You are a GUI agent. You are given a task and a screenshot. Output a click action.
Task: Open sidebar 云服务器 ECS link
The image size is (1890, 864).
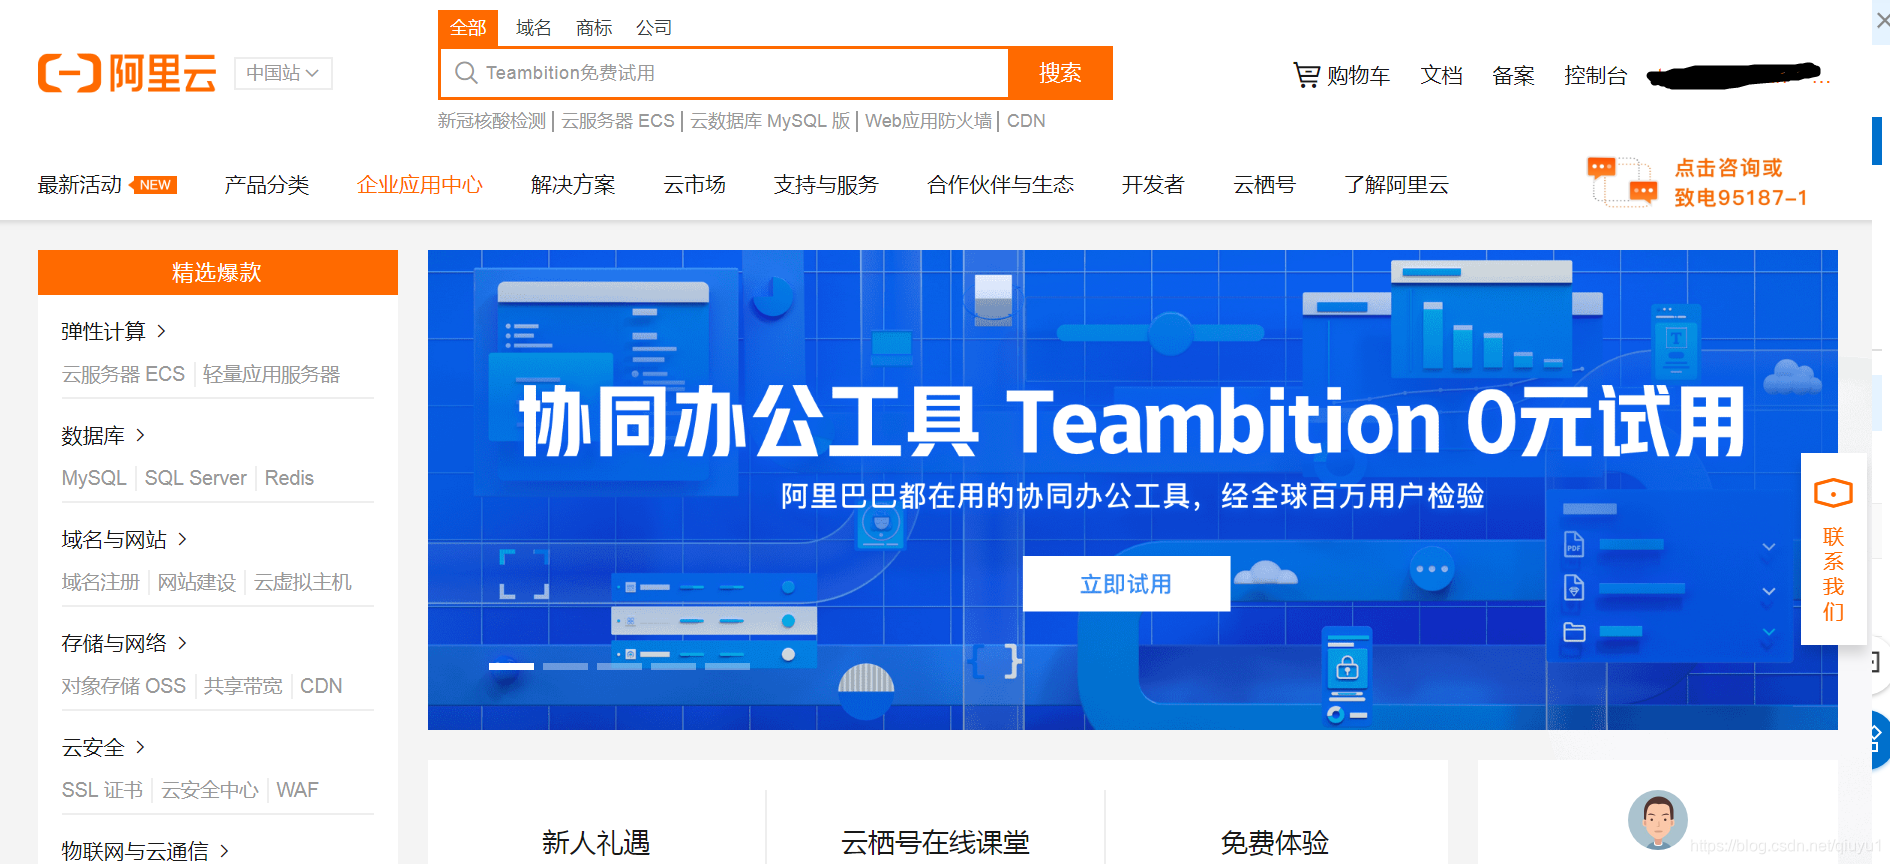tap(123, 374)
